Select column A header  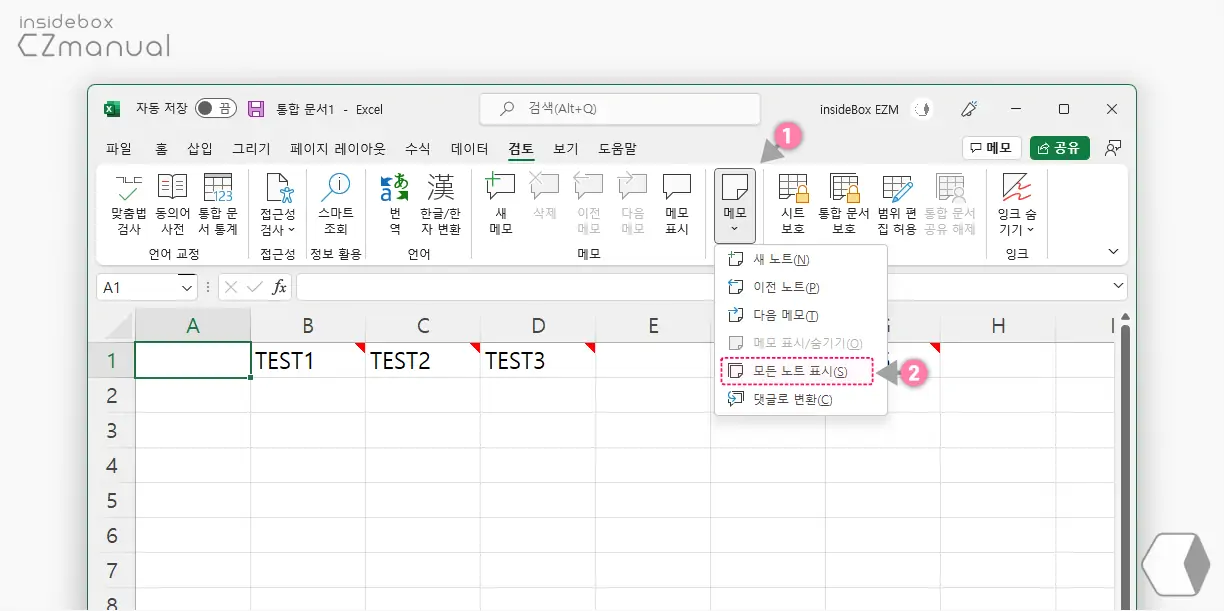click(x=193, y=325)
